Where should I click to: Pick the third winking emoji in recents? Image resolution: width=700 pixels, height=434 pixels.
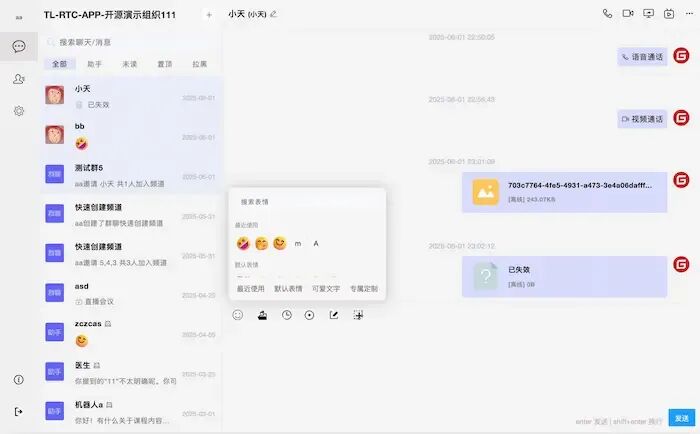tap(280, 244)
